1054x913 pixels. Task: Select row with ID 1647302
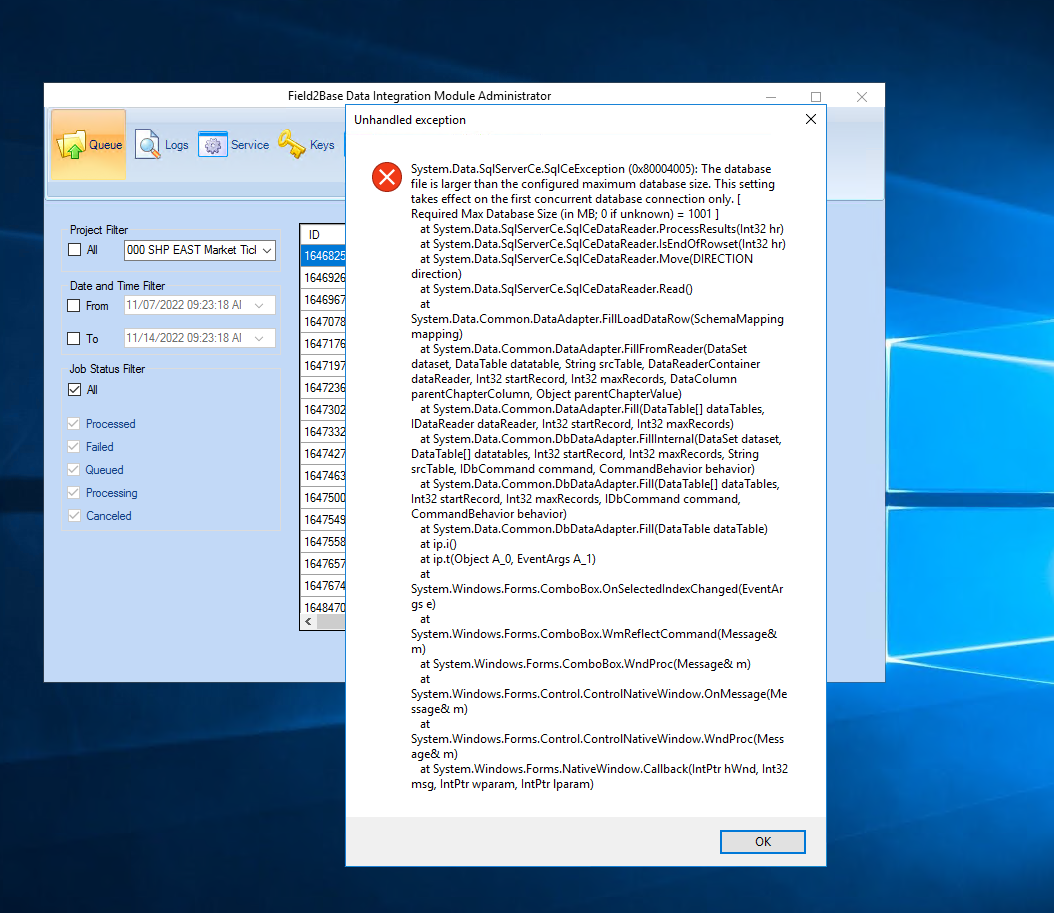point(323,409)
